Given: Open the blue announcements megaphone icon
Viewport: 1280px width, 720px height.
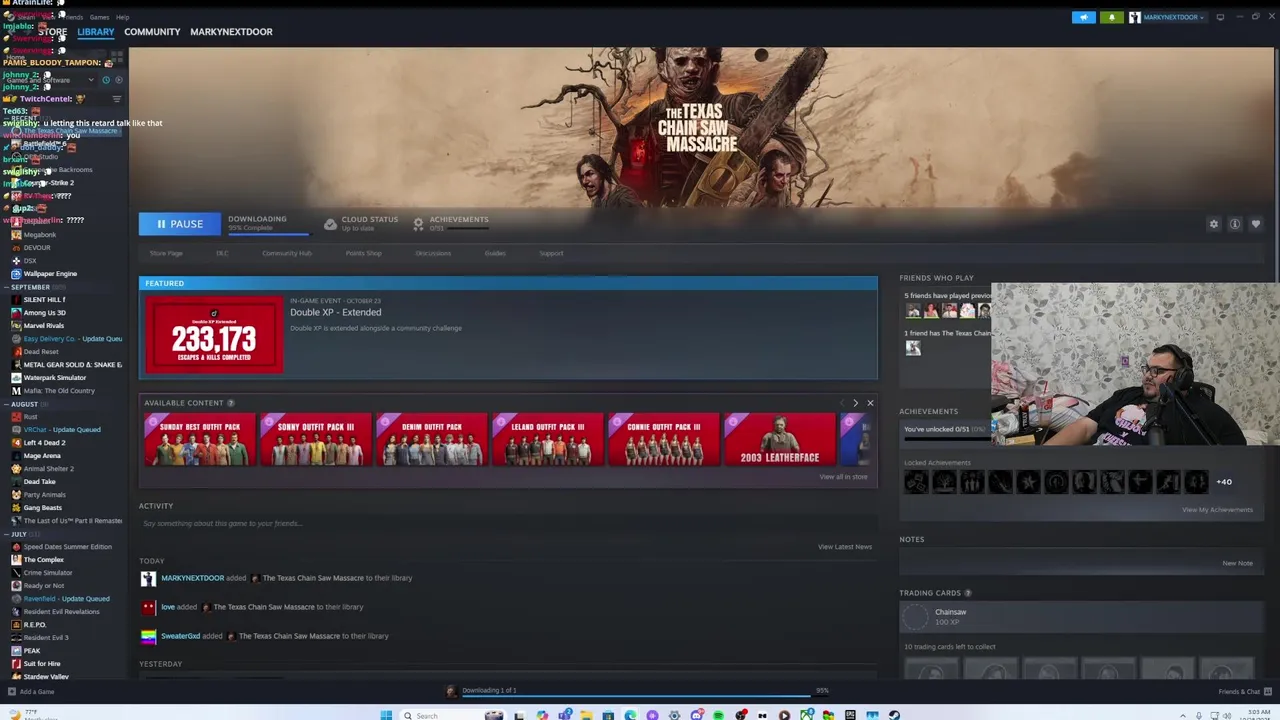Looking at the screenshot, I should 1084,17.
